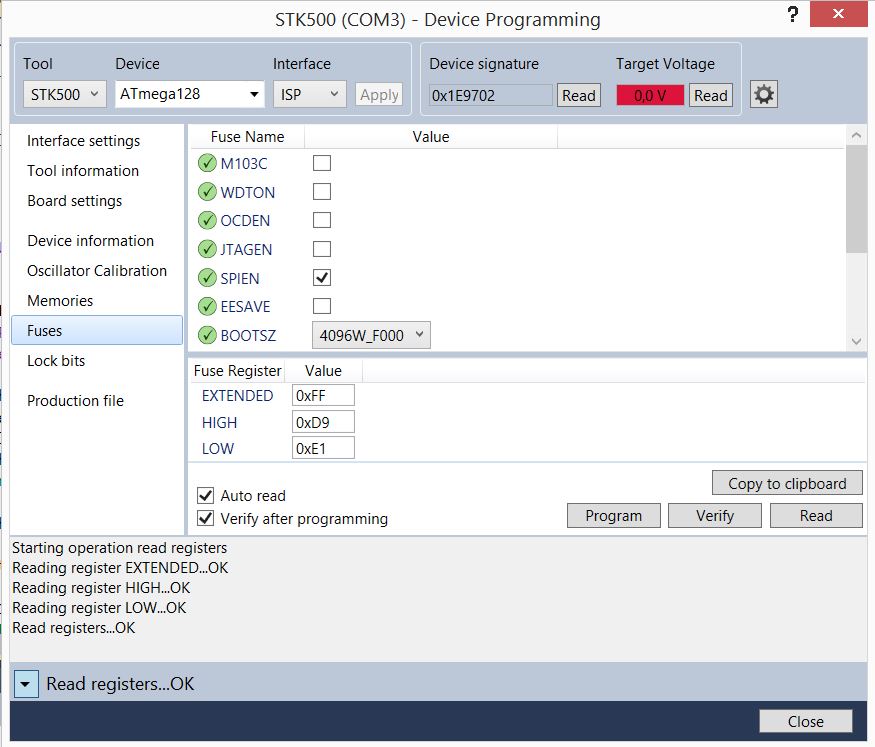This screenshot has width=875, height=747.
Task: Open the Interface dropdown showing ISP
Action: pyautogui.click(x=310, y=94)
